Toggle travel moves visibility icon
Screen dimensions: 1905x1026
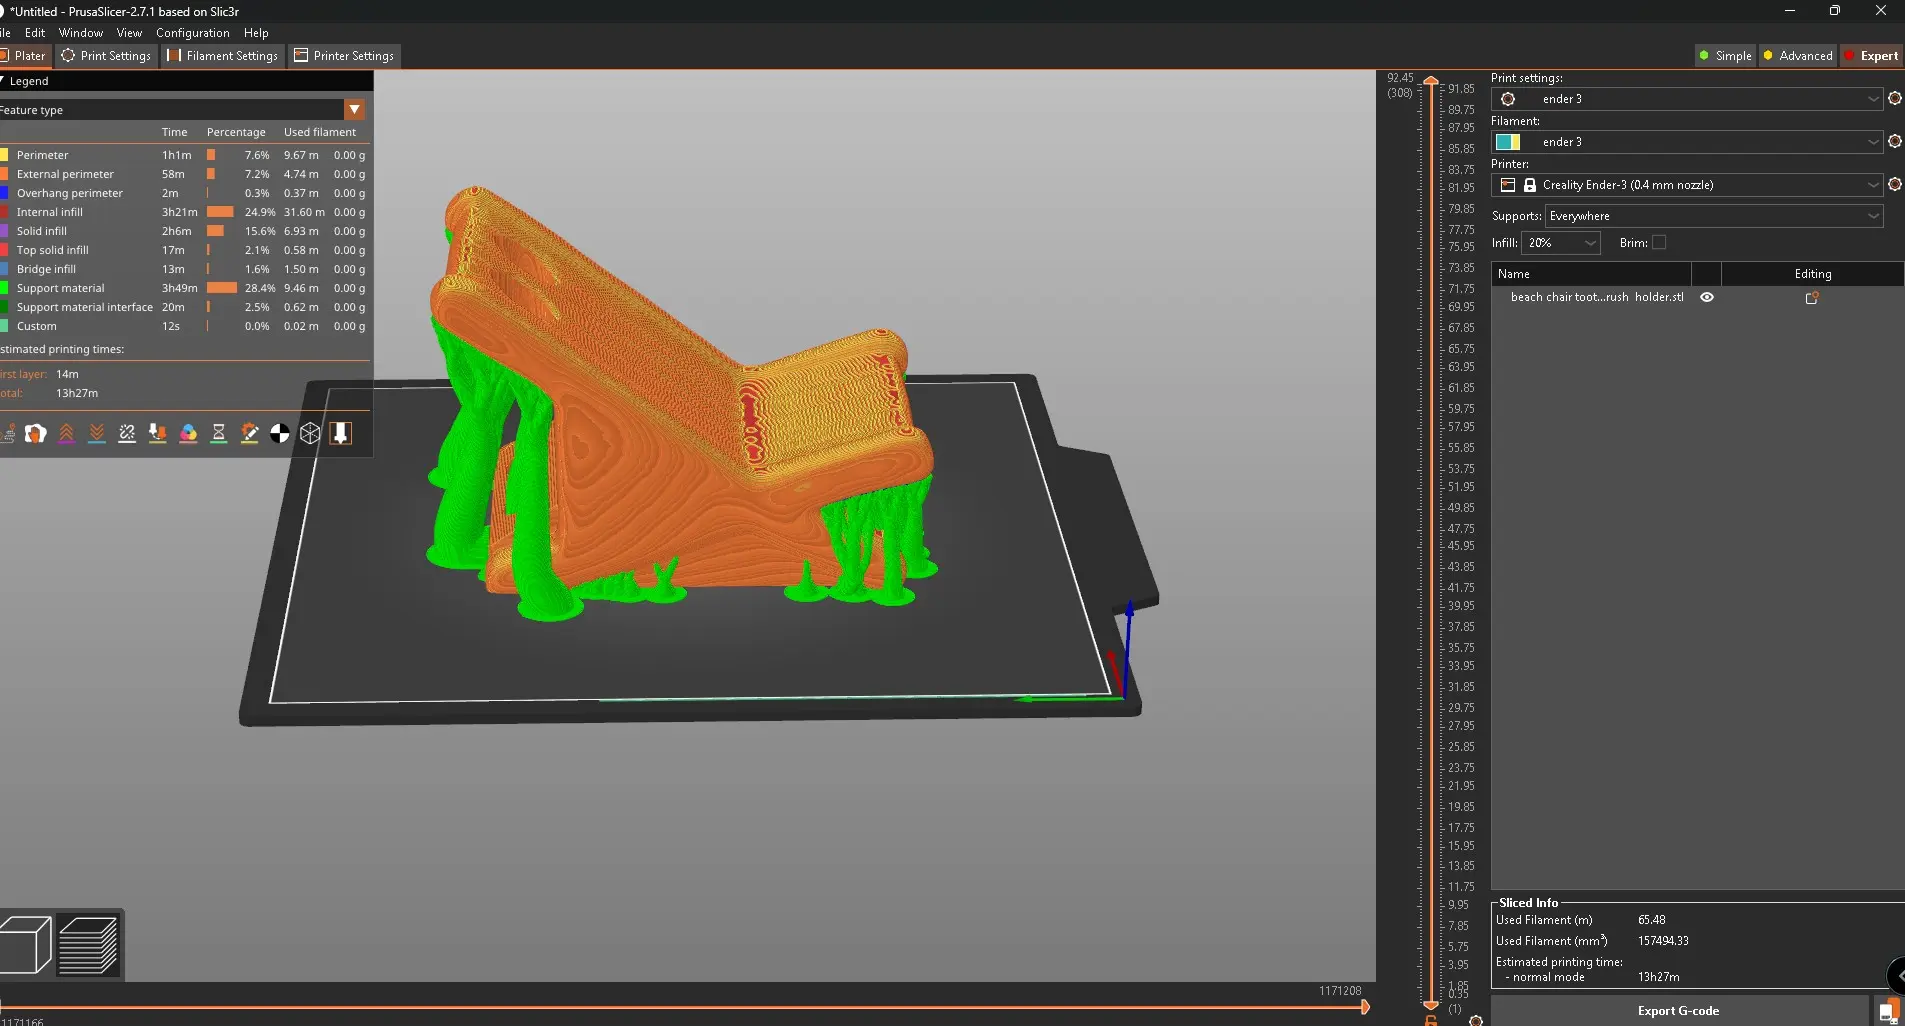(x=7, y=433)
